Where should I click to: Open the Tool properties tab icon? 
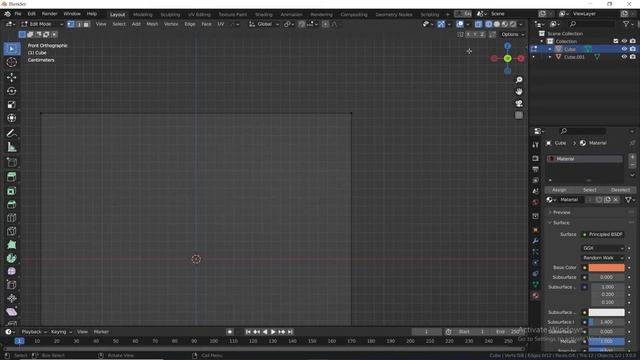point(536,145)
